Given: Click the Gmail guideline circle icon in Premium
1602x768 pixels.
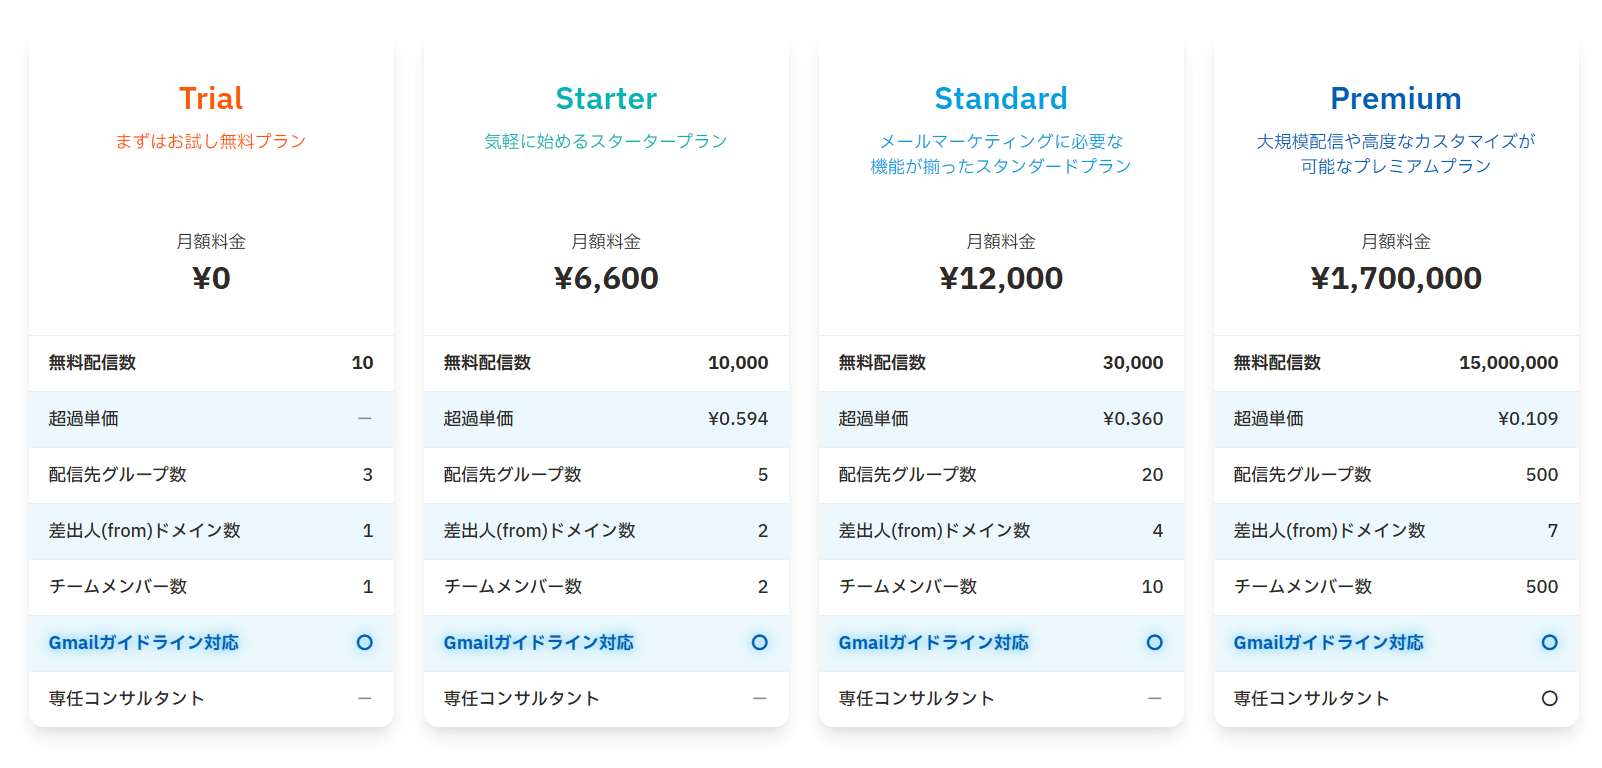Looking at the screenshot, I should (1550, 643).
